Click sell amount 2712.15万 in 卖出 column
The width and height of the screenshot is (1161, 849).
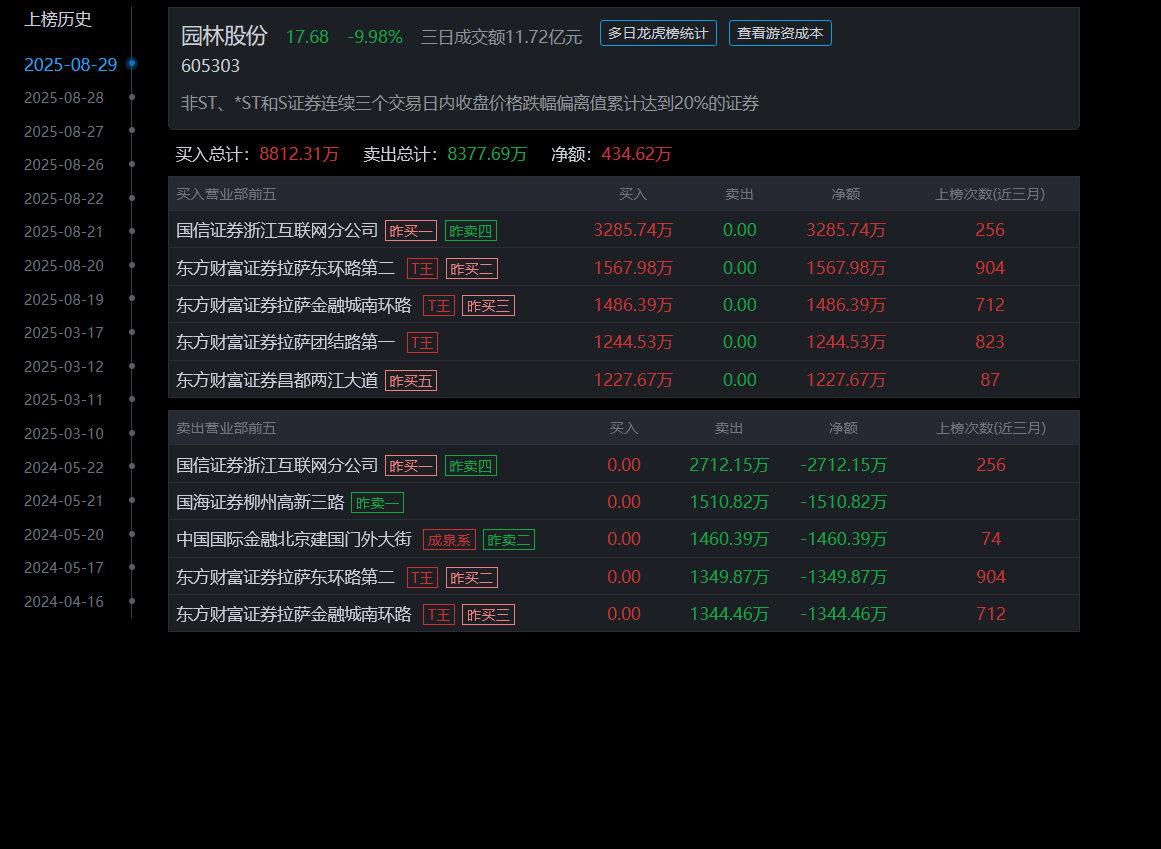tap(729, 465)
